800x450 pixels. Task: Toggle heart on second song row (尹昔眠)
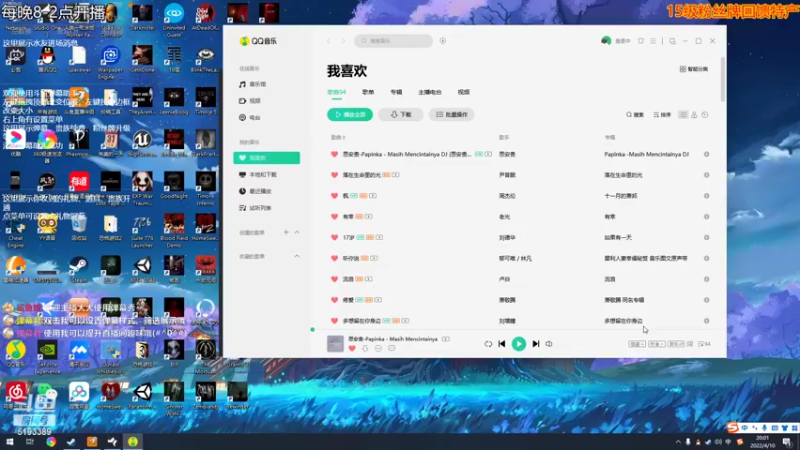[x=334, y=175]
